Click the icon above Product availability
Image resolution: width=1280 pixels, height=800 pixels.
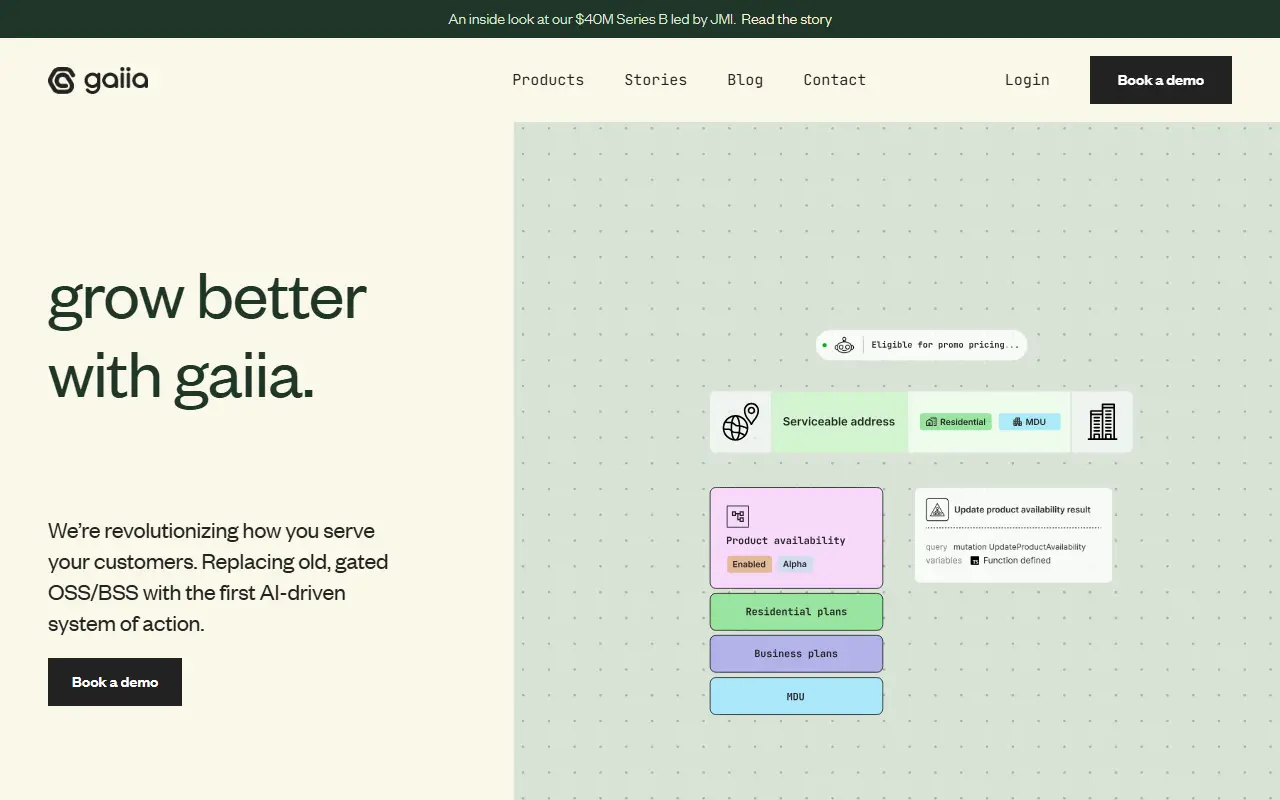738,516
